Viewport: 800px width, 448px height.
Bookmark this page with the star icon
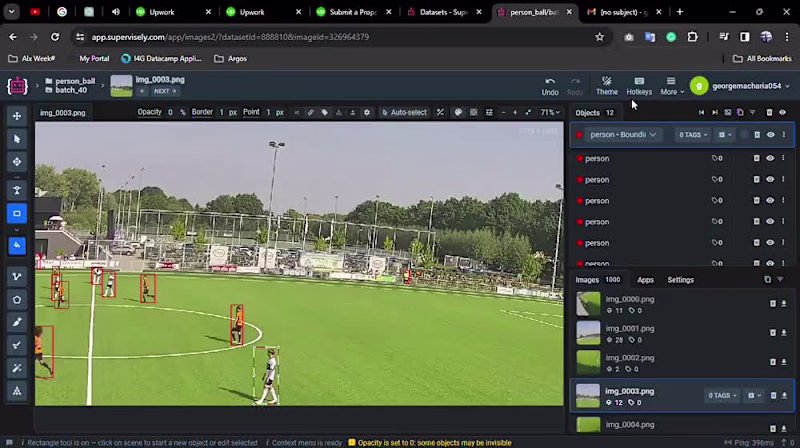point(599,37)
